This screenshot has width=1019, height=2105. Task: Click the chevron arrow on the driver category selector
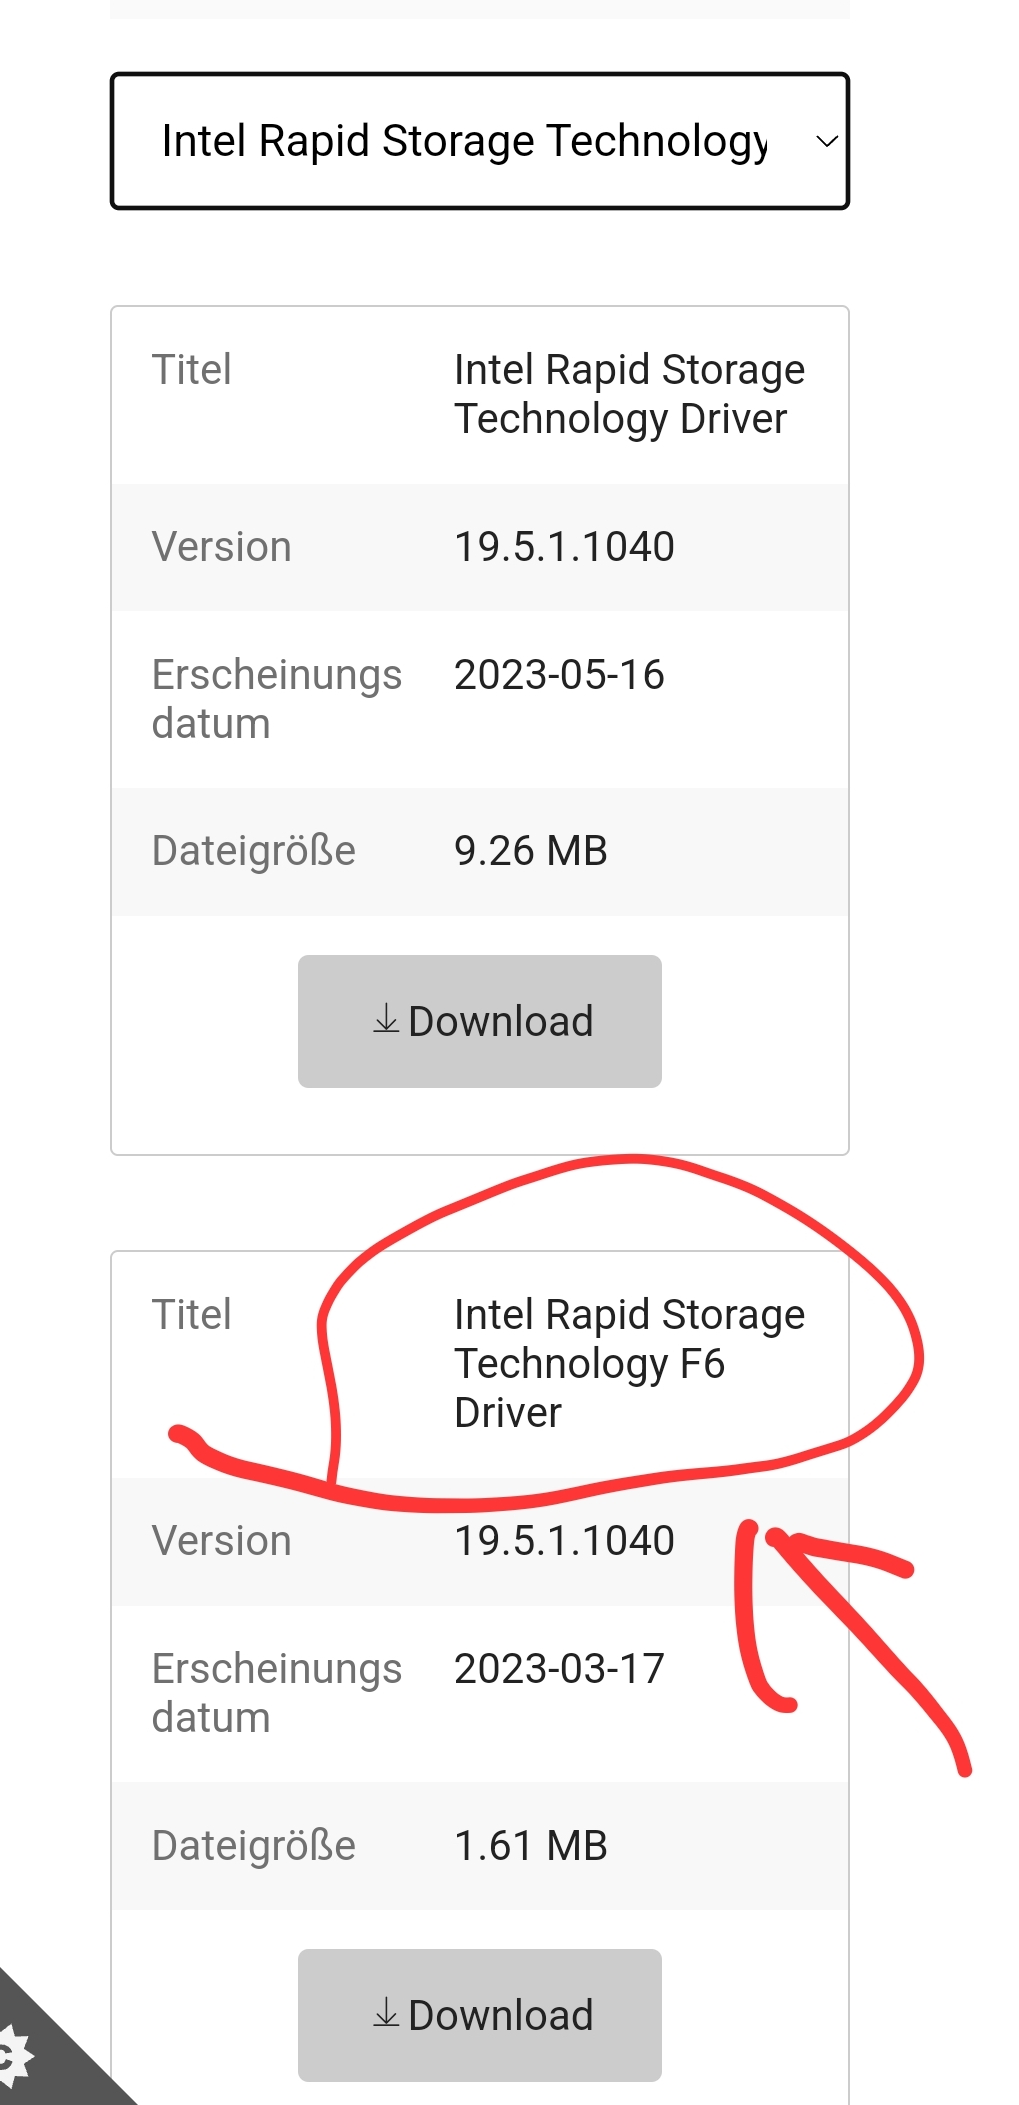coord(826,142)
